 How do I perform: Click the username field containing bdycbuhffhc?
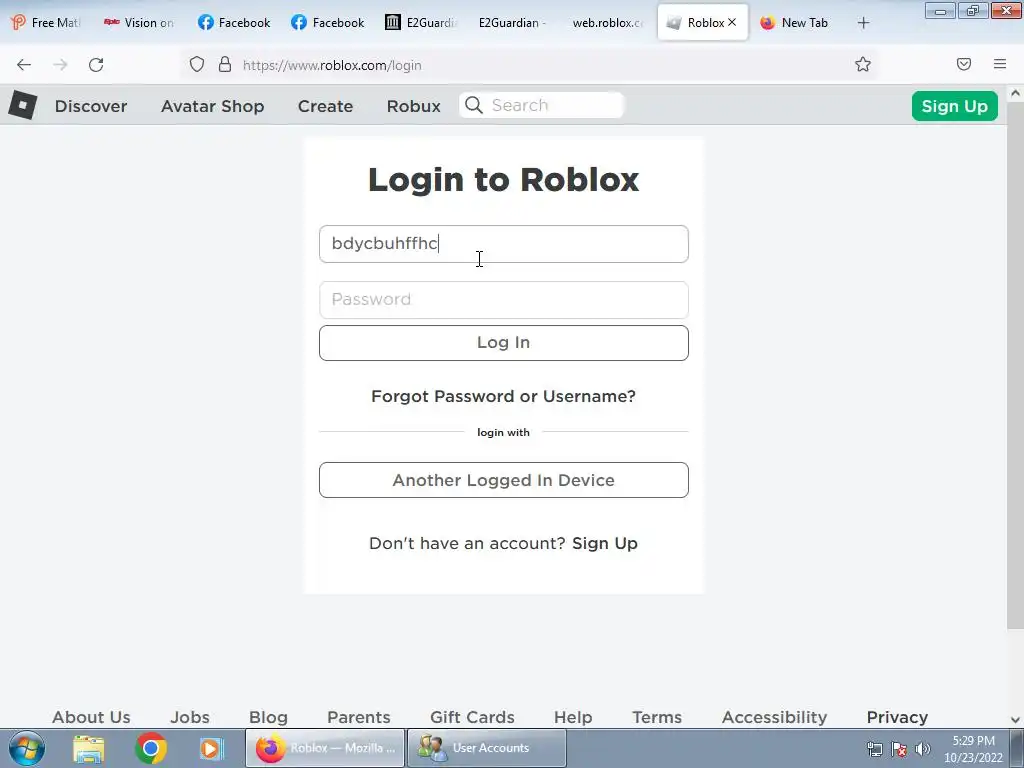[504, 244]
